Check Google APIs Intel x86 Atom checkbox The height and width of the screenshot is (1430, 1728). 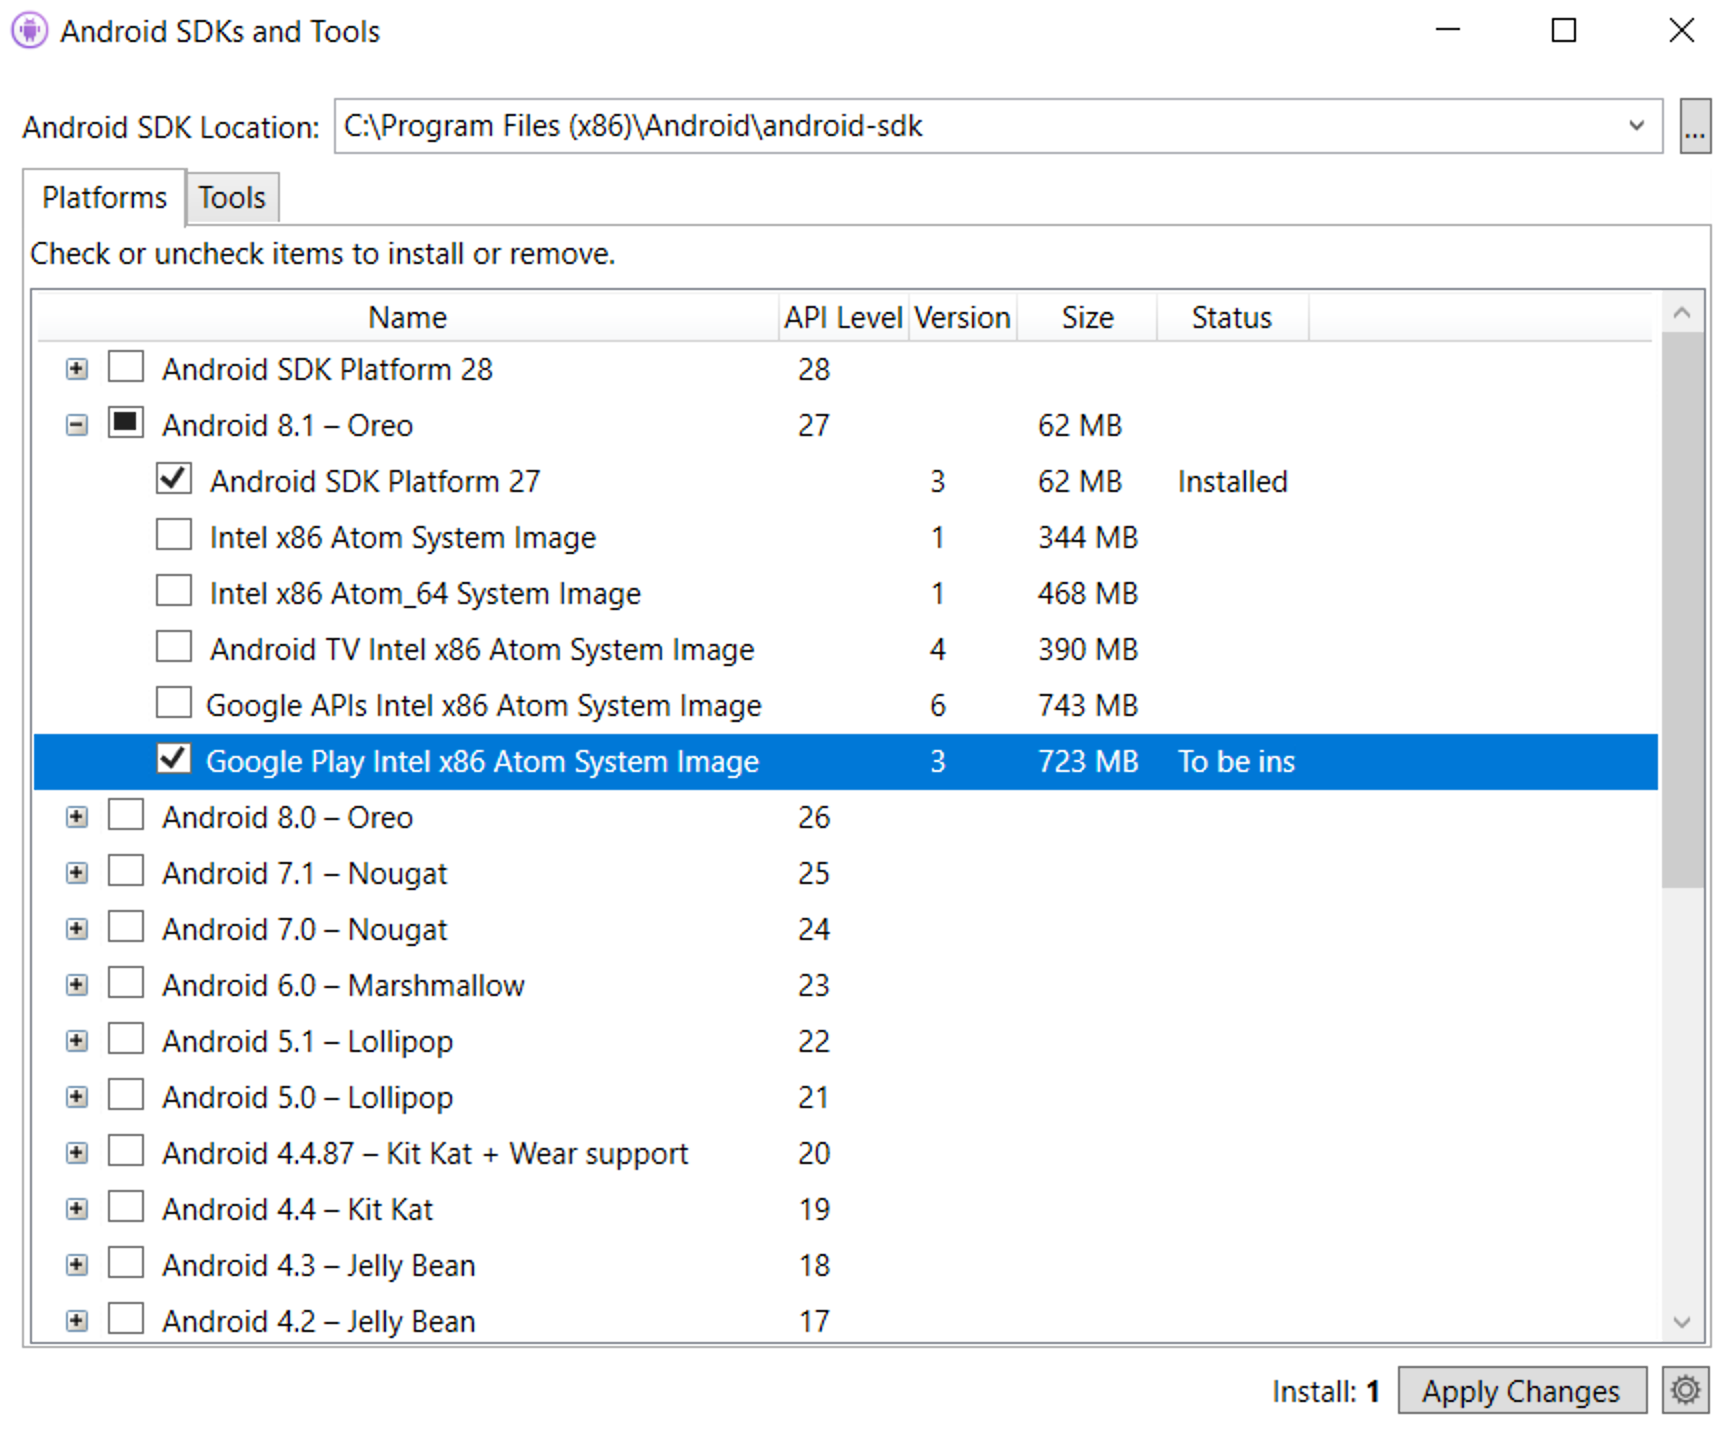pos(174,702)
